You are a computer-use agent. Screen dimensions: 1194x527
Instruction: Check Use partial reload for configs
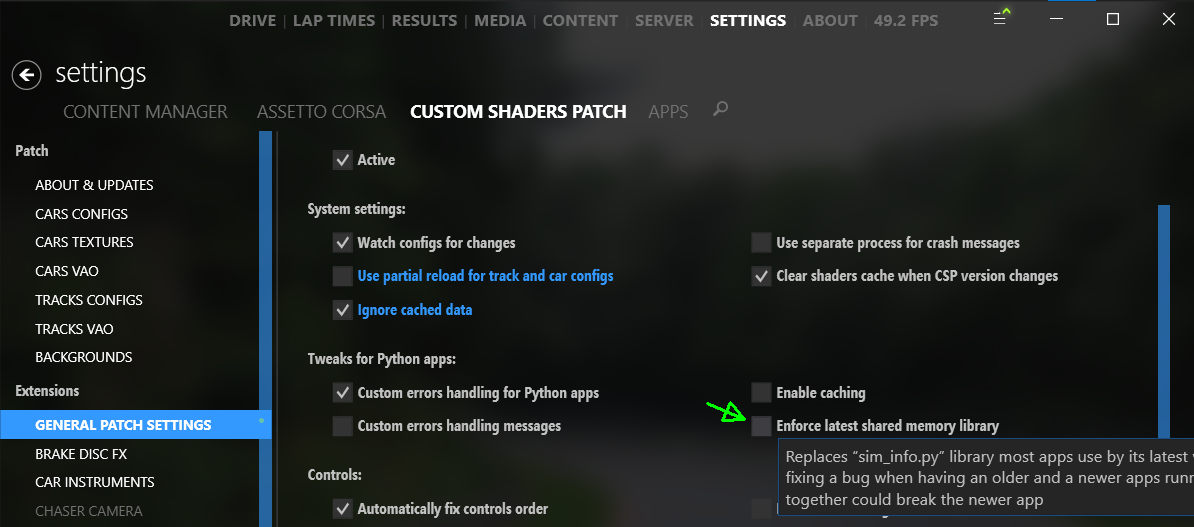point(343,276)
